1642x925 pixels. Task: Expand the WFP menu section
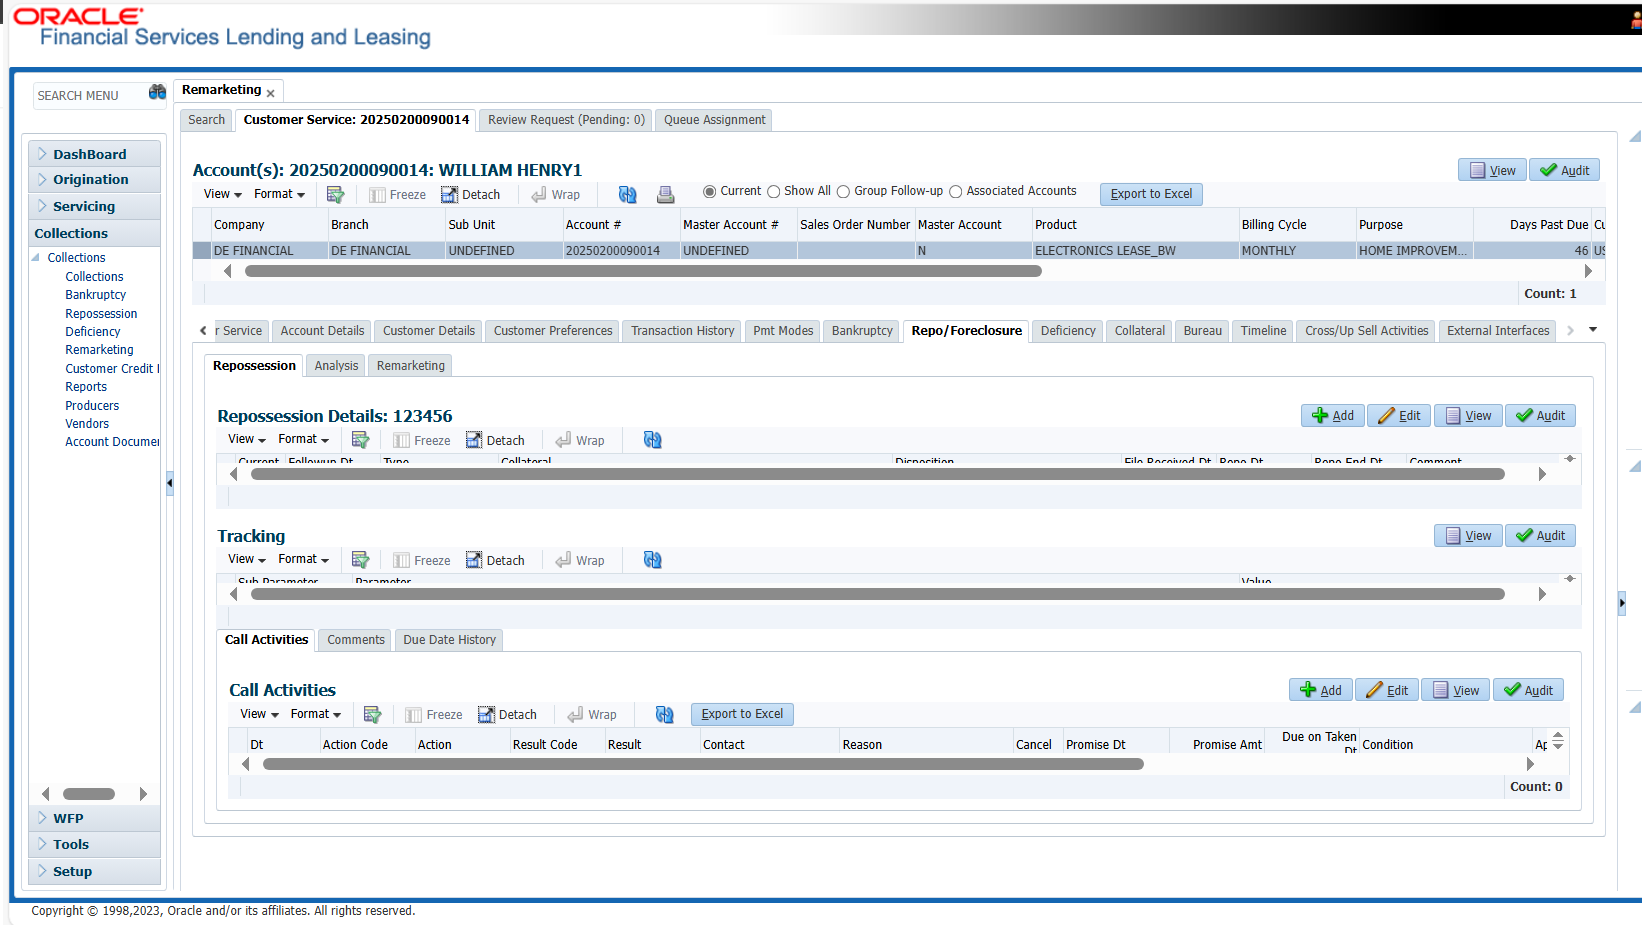pos(94,818)
